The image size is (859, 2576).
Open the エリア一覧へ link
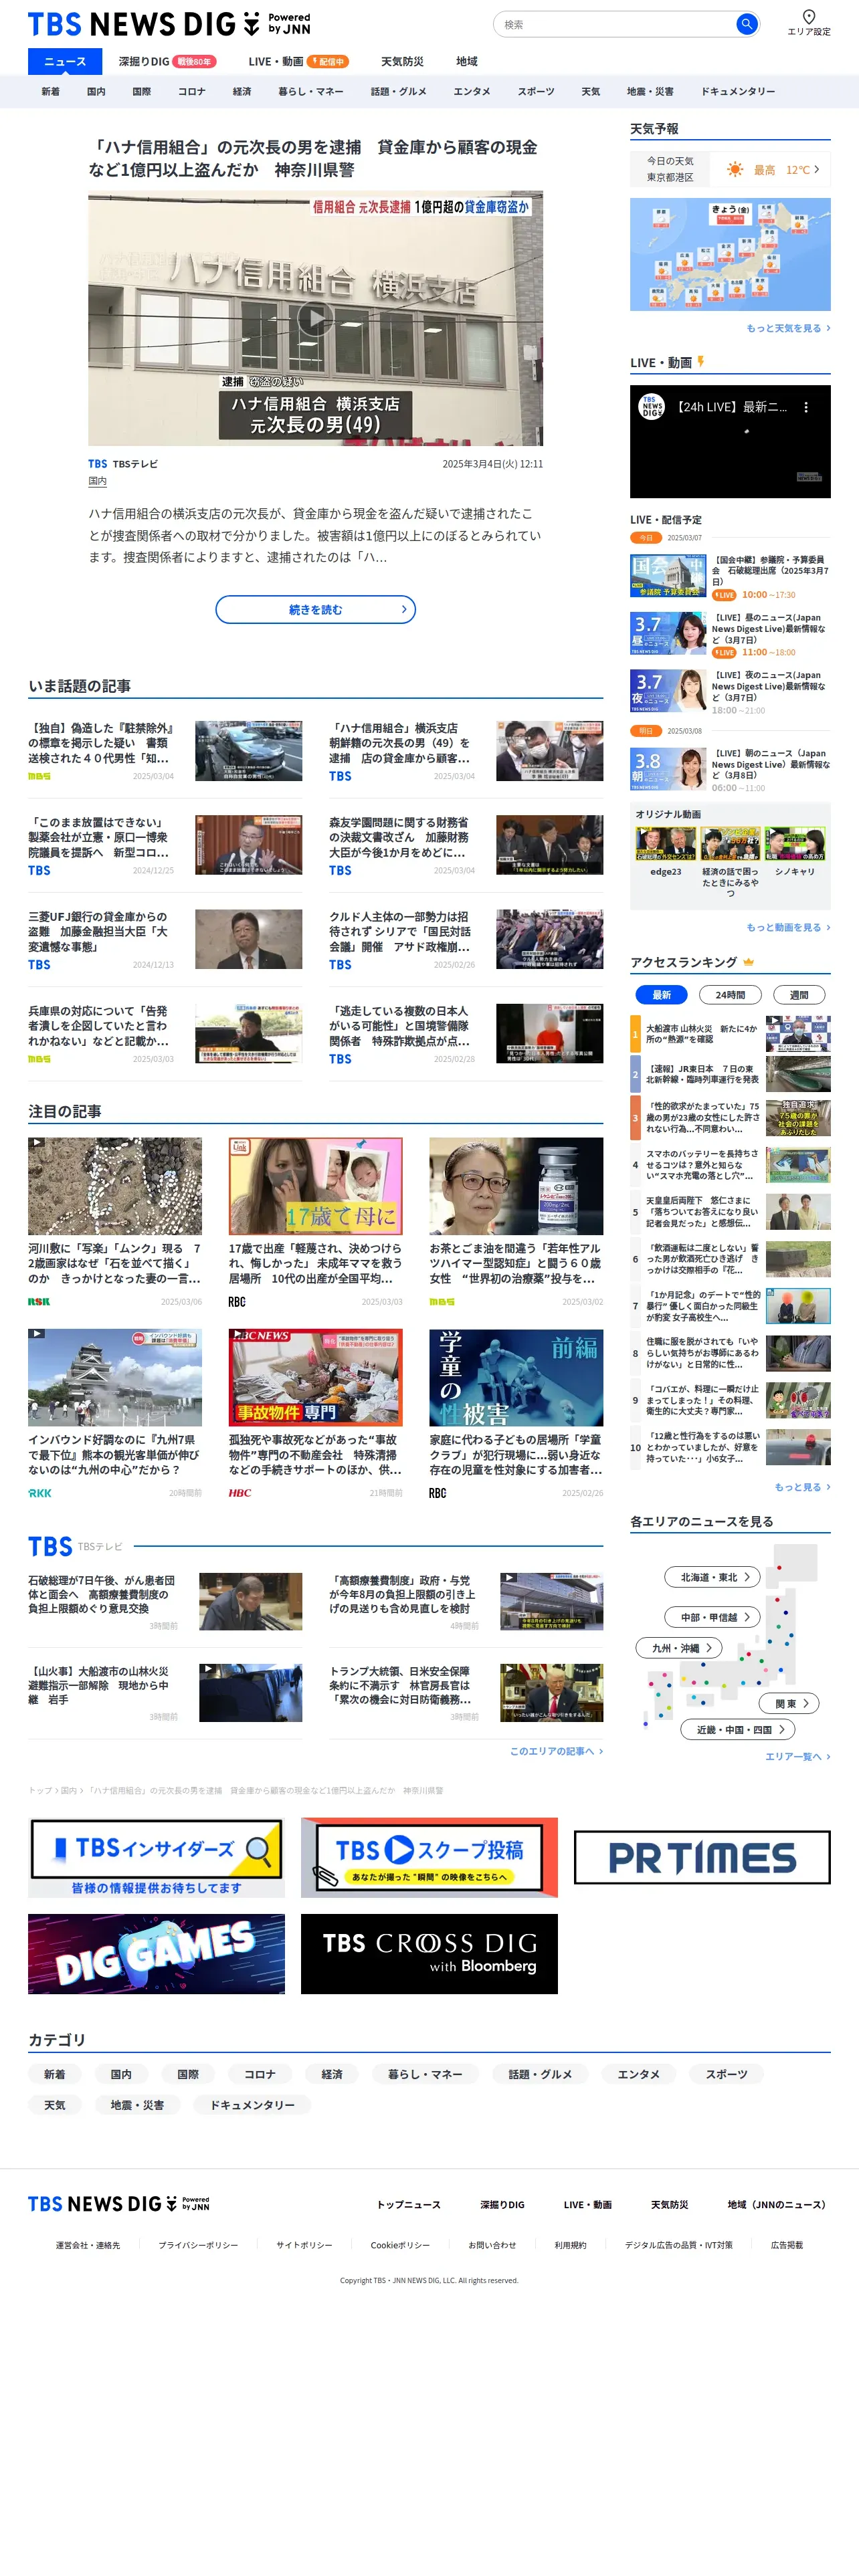pyautogui.click(x=797, y=1756)
